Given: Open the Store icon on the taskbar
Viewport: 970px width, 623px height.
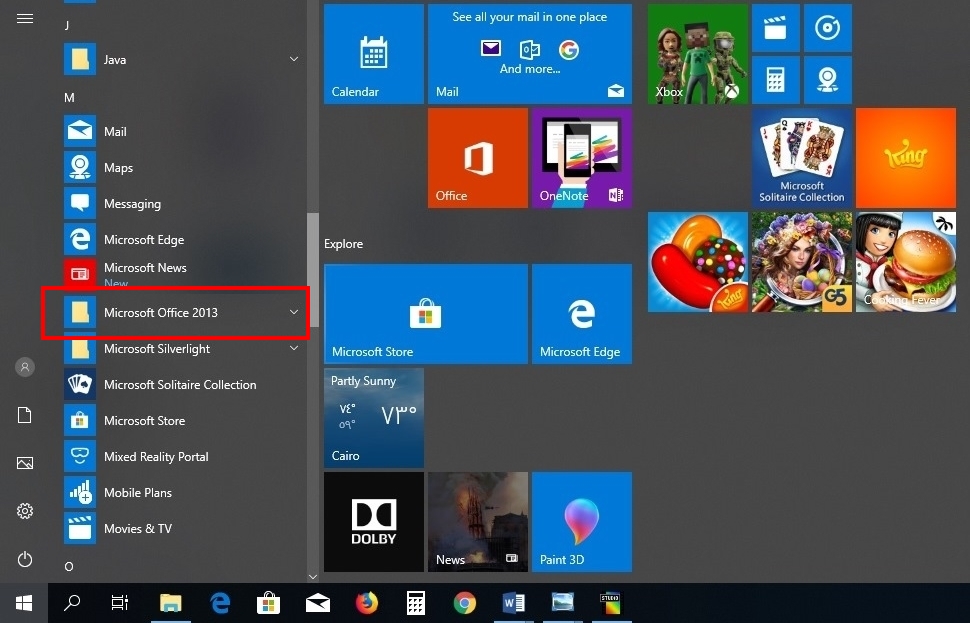Looking at the screenshot, I should (x=268, y=603).
